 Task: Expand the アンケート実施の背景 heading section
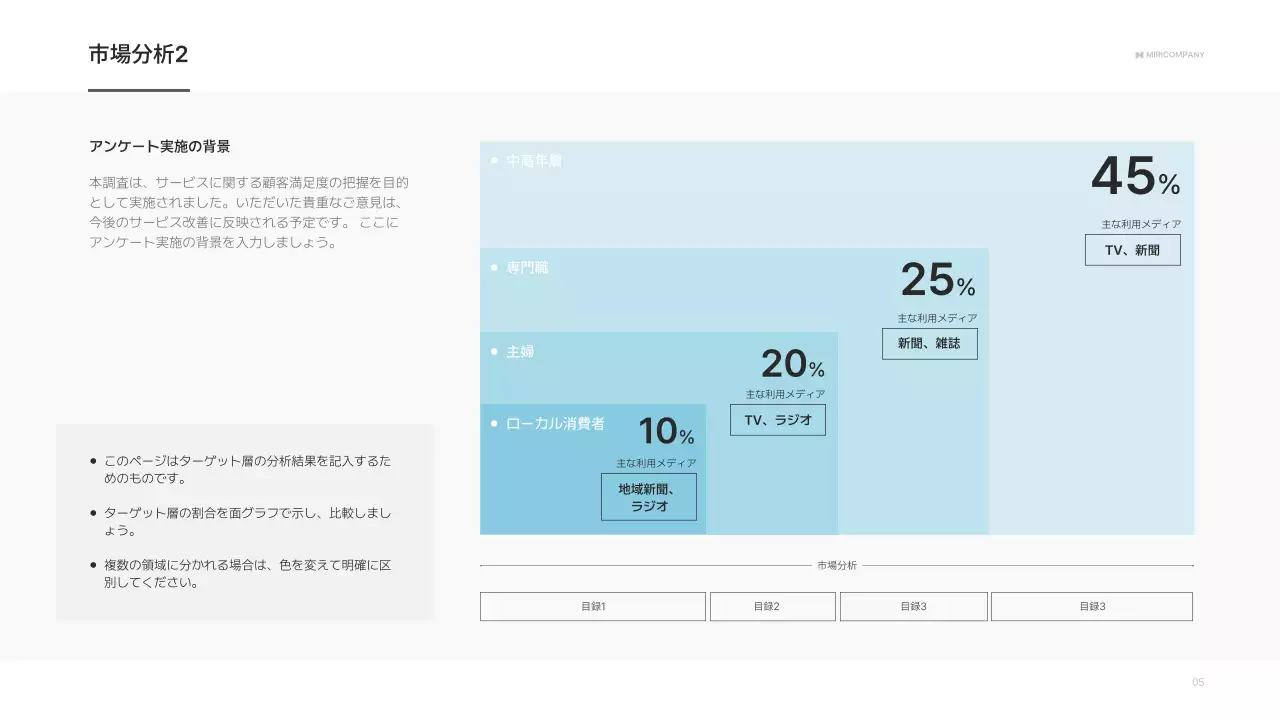point(158,145)
